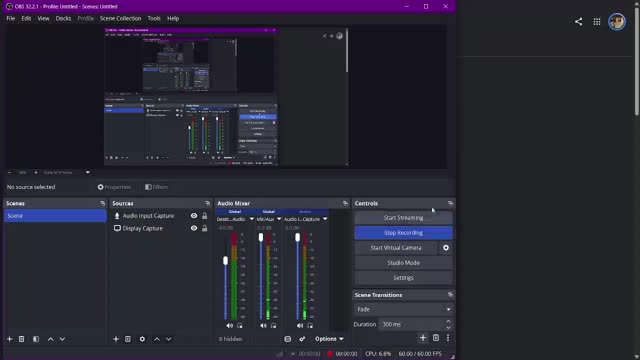
Task: Open the audio mixer Options dropdown
Action: 329,339
